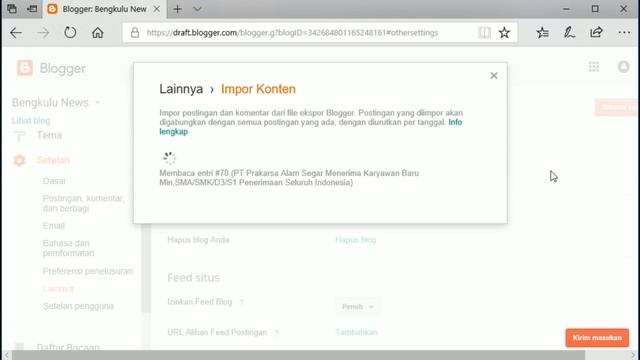Click the Feed situs section heading

pyautogui.click(x=193, y=278)
